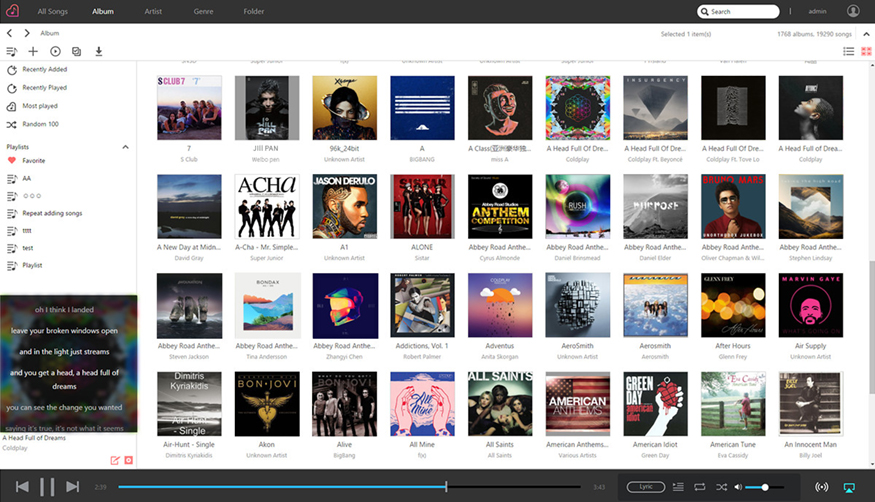Open the Favorite playlist
Screen dimensions: 875x502
click(x=33, y=161)
